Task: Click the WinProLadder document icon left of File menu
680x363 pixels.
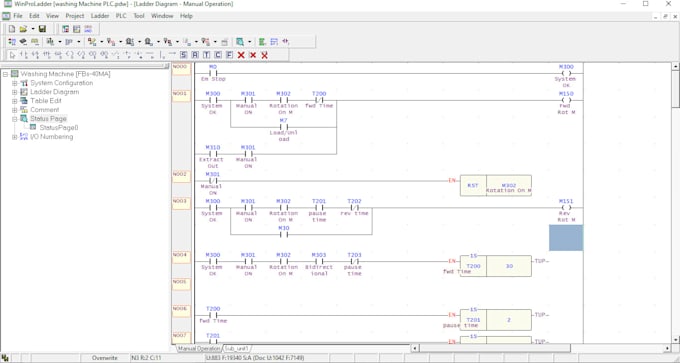Action: coord(6,16)
